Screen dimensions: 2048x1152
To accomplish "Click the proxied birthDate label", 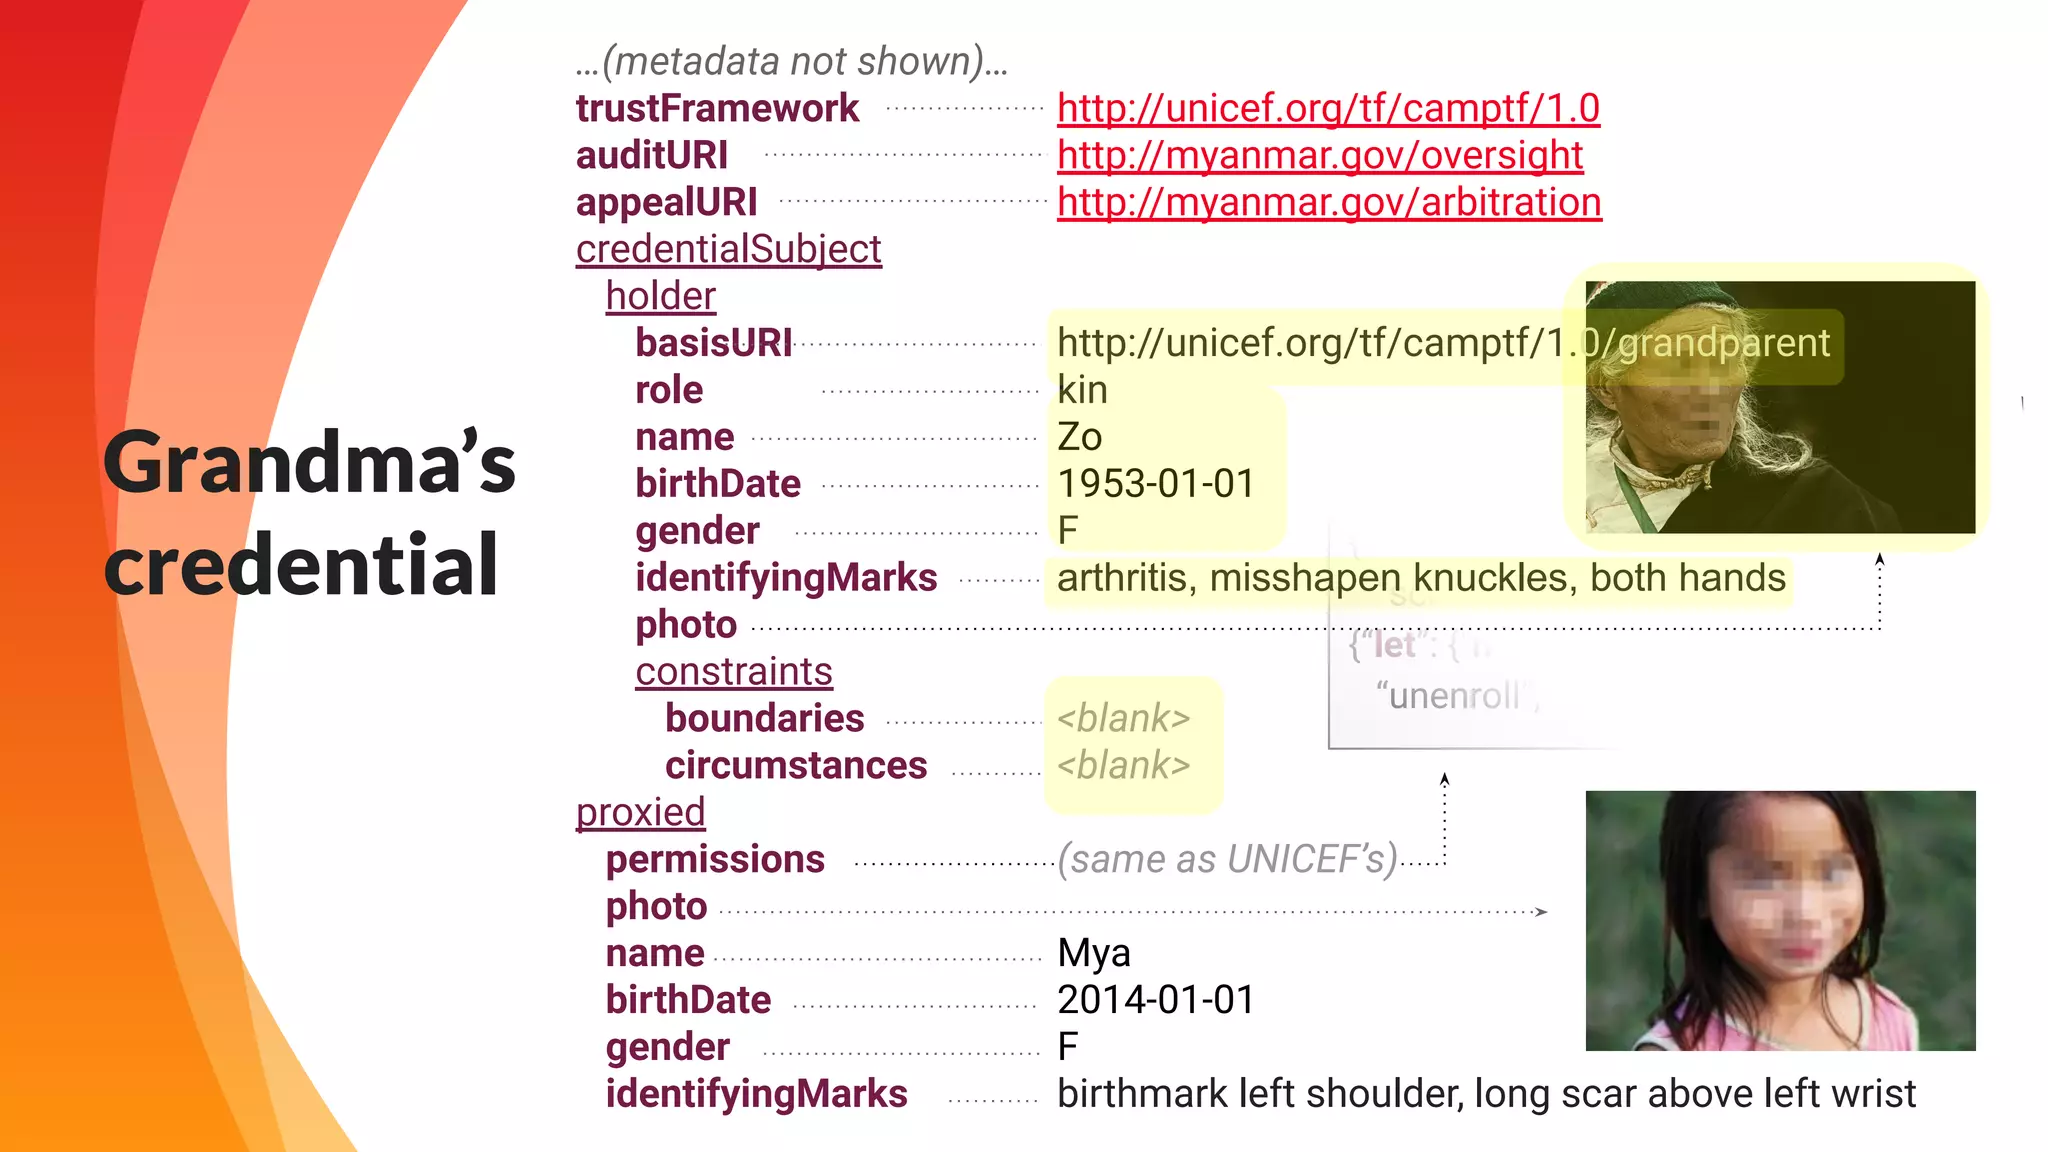I will coord(688,1001).
